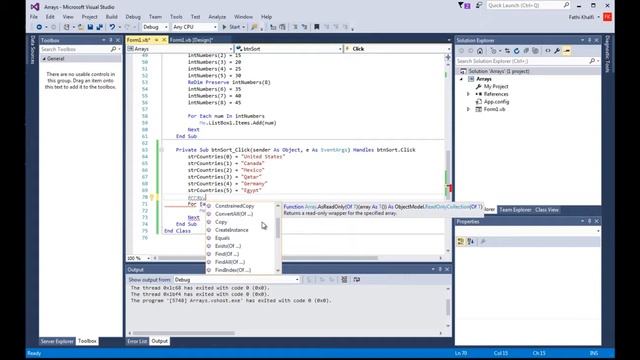Click the Navigate Backward circle icon
This screenshot has width=640, height=360.
39,27
